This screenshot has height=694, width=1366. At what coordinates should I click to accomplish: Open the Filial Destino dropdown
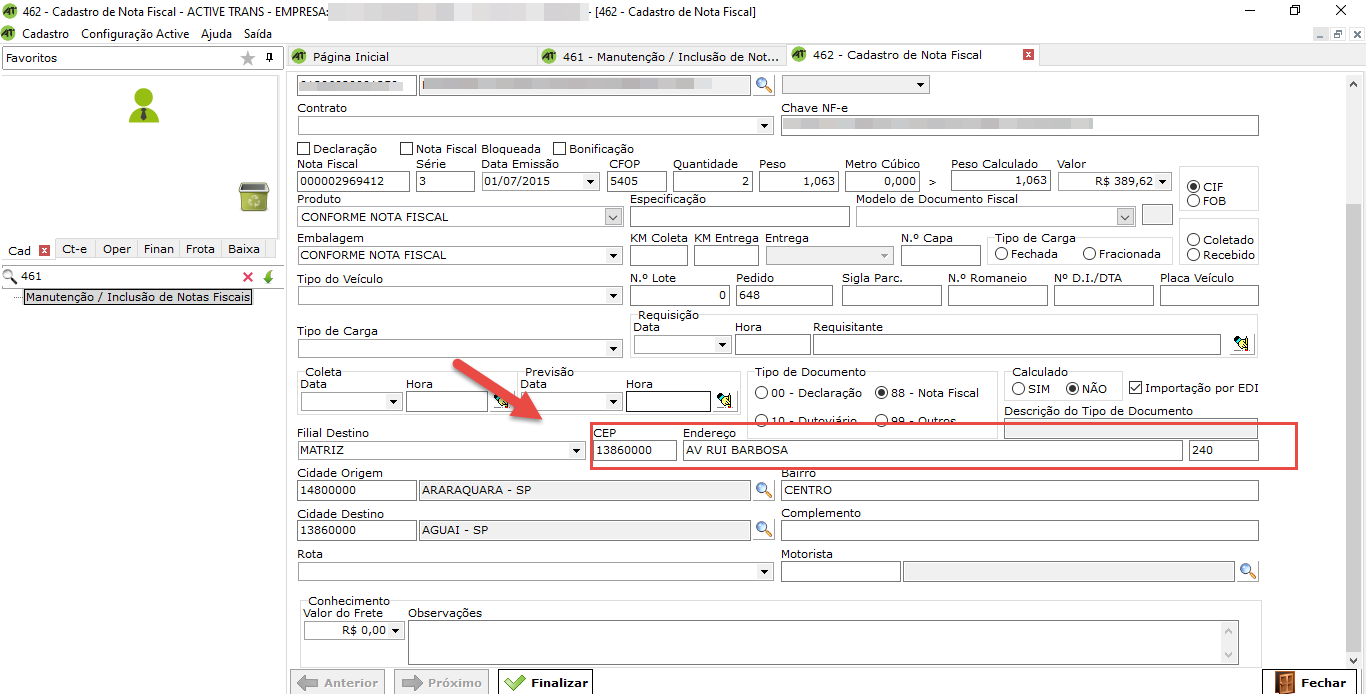tap(576, 451)
